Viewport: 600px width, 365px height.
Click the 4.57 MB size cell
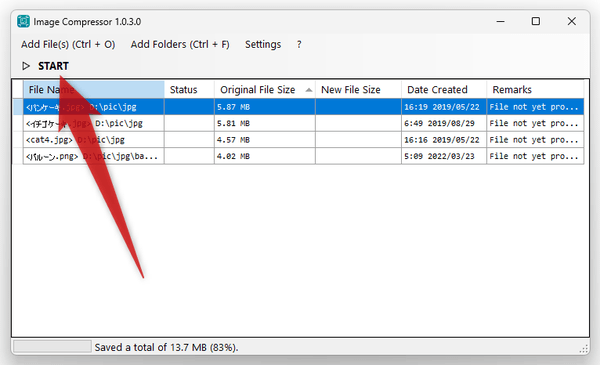coord(265,140)
